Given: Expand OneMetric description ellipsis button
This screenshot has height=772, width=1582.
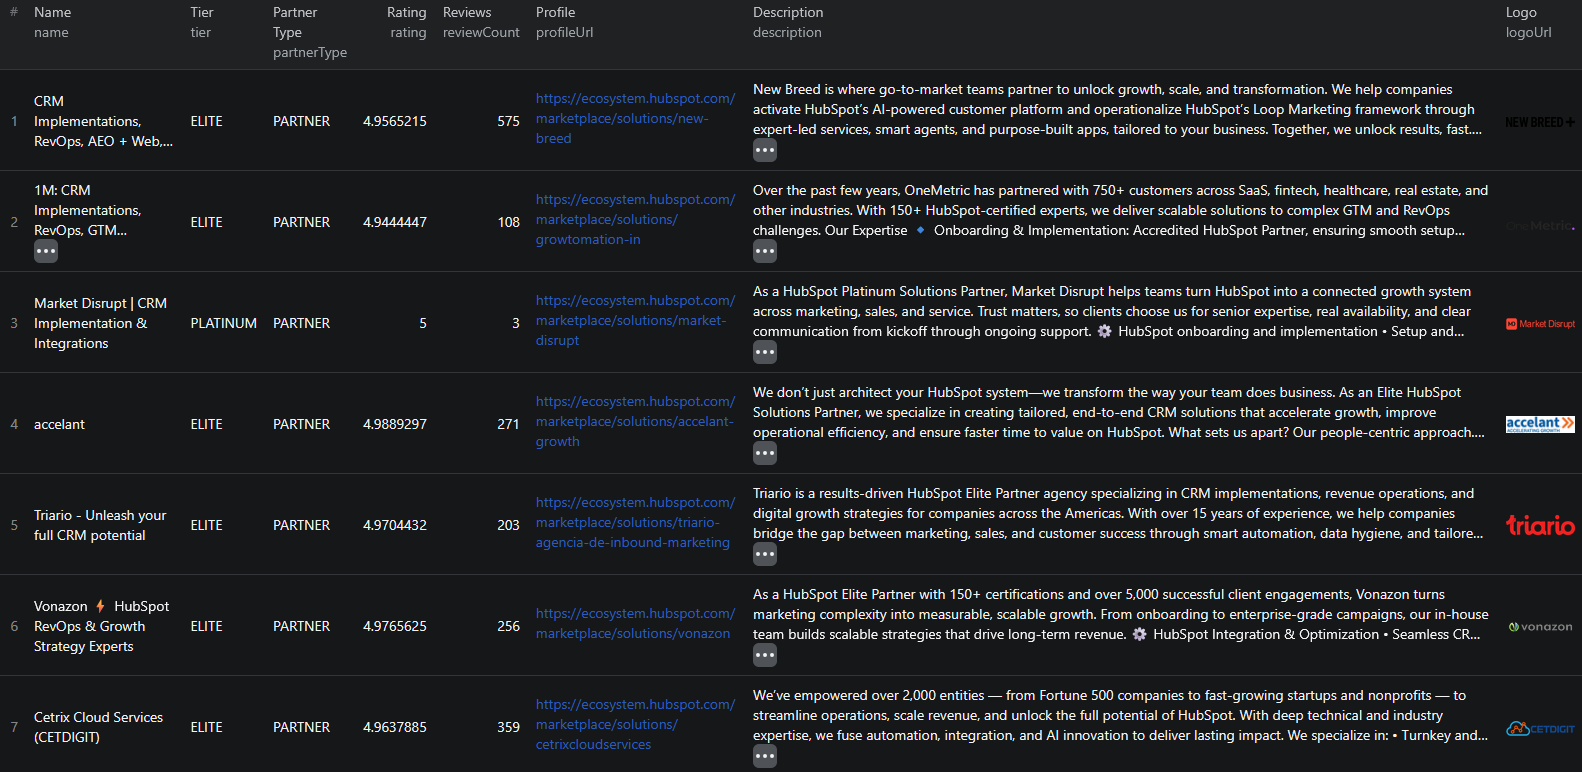Looking at the screenshot, I should [765, 252].
